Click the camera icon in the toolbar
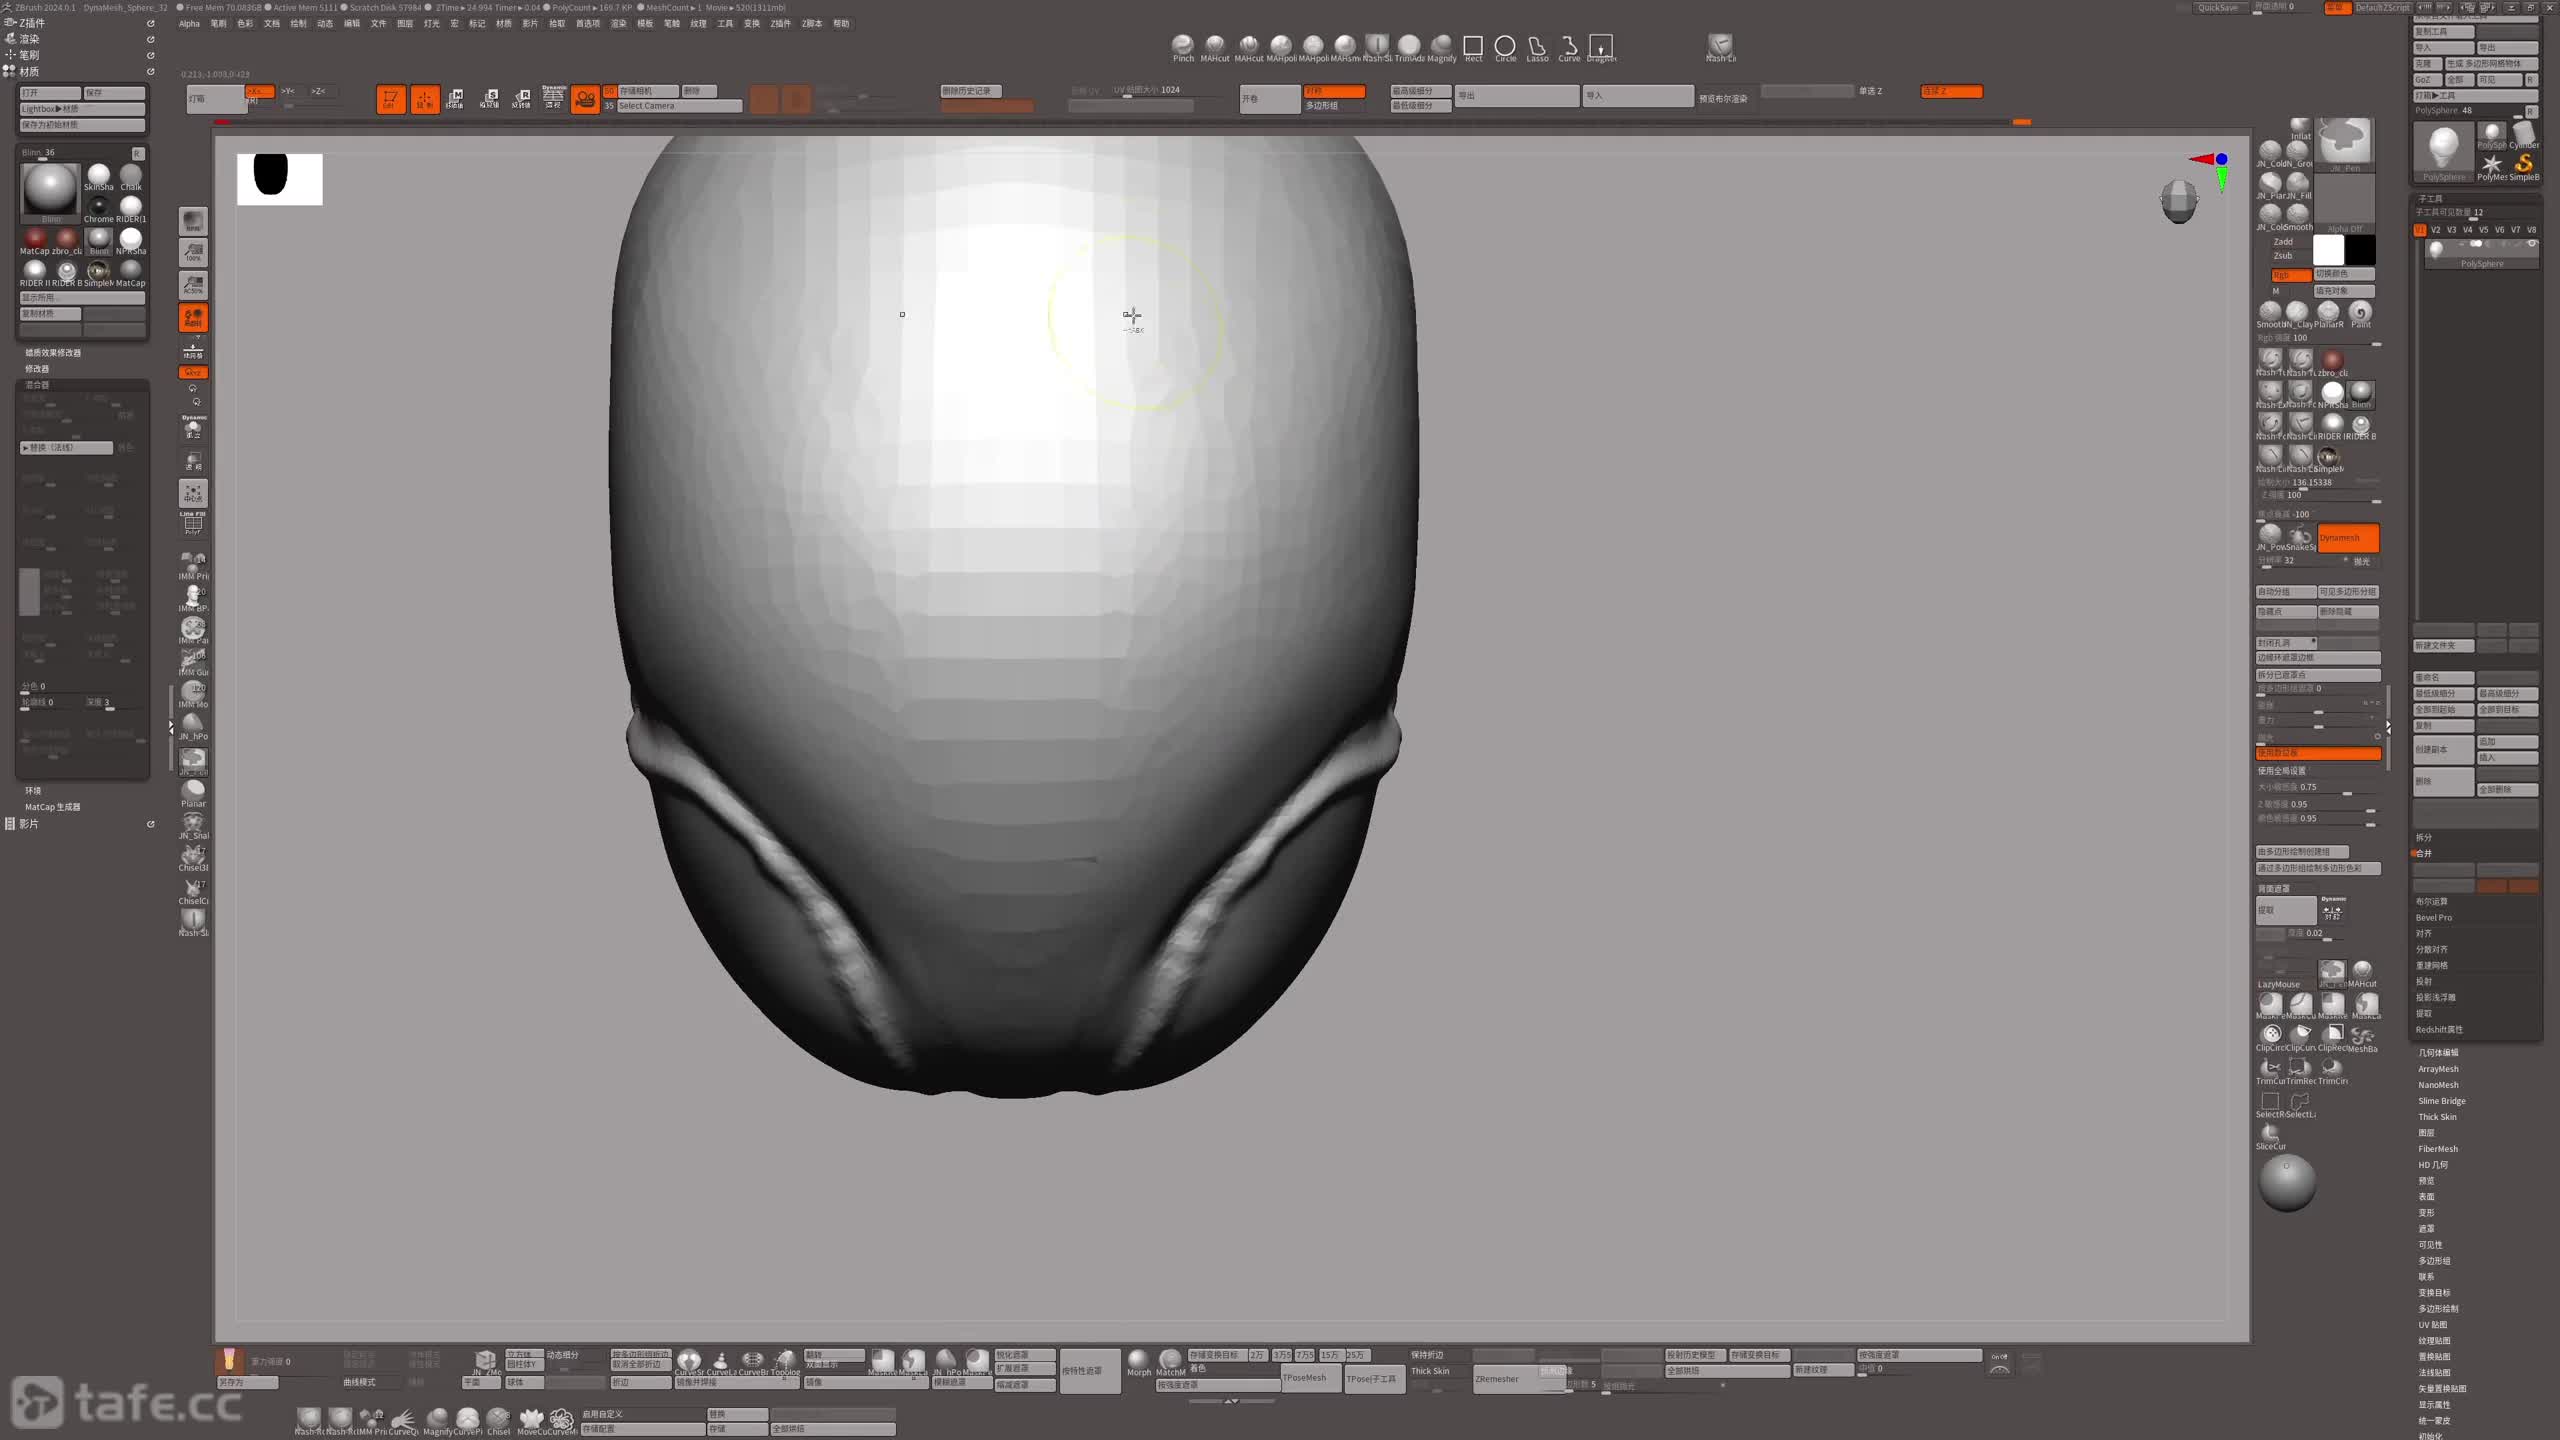This screenshot has width=2560, height=1440. [x=585, y=98]
